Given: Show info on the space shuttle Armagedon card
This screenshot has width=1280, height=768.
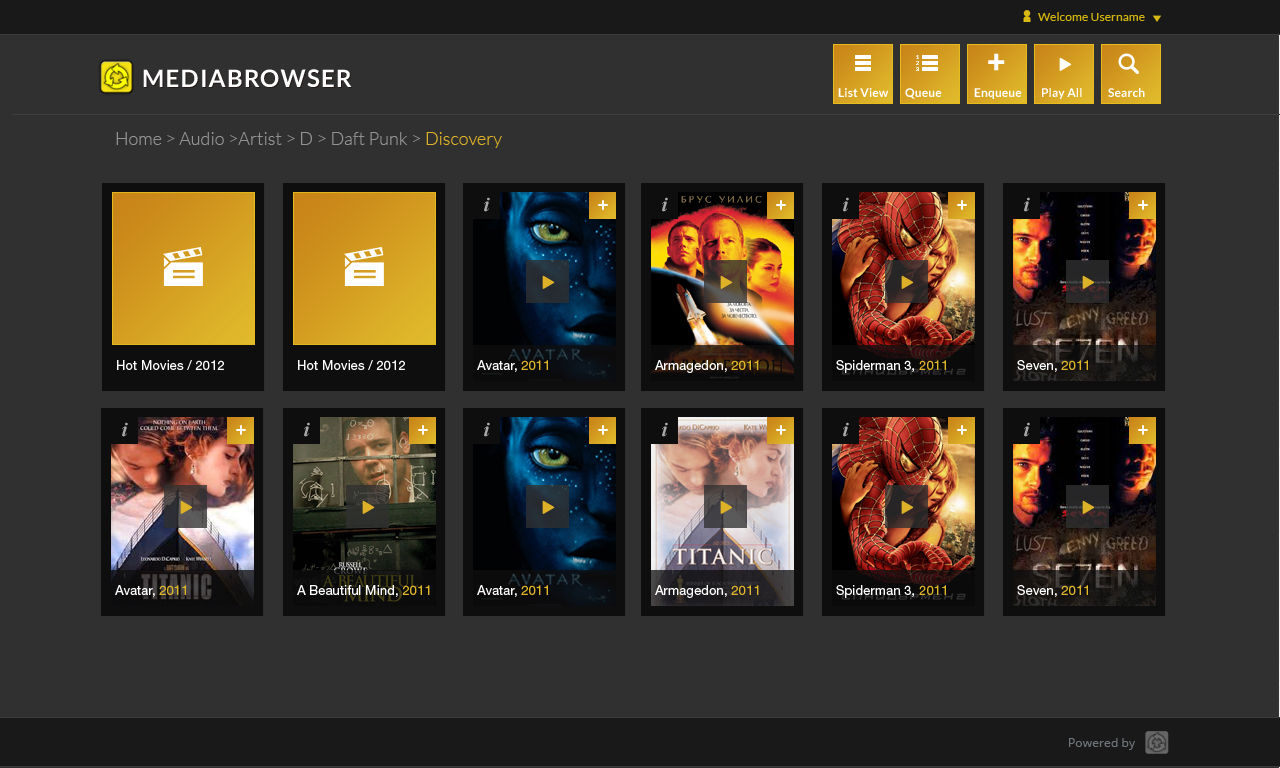Looking at the screenshot, I should click(664, 205).
